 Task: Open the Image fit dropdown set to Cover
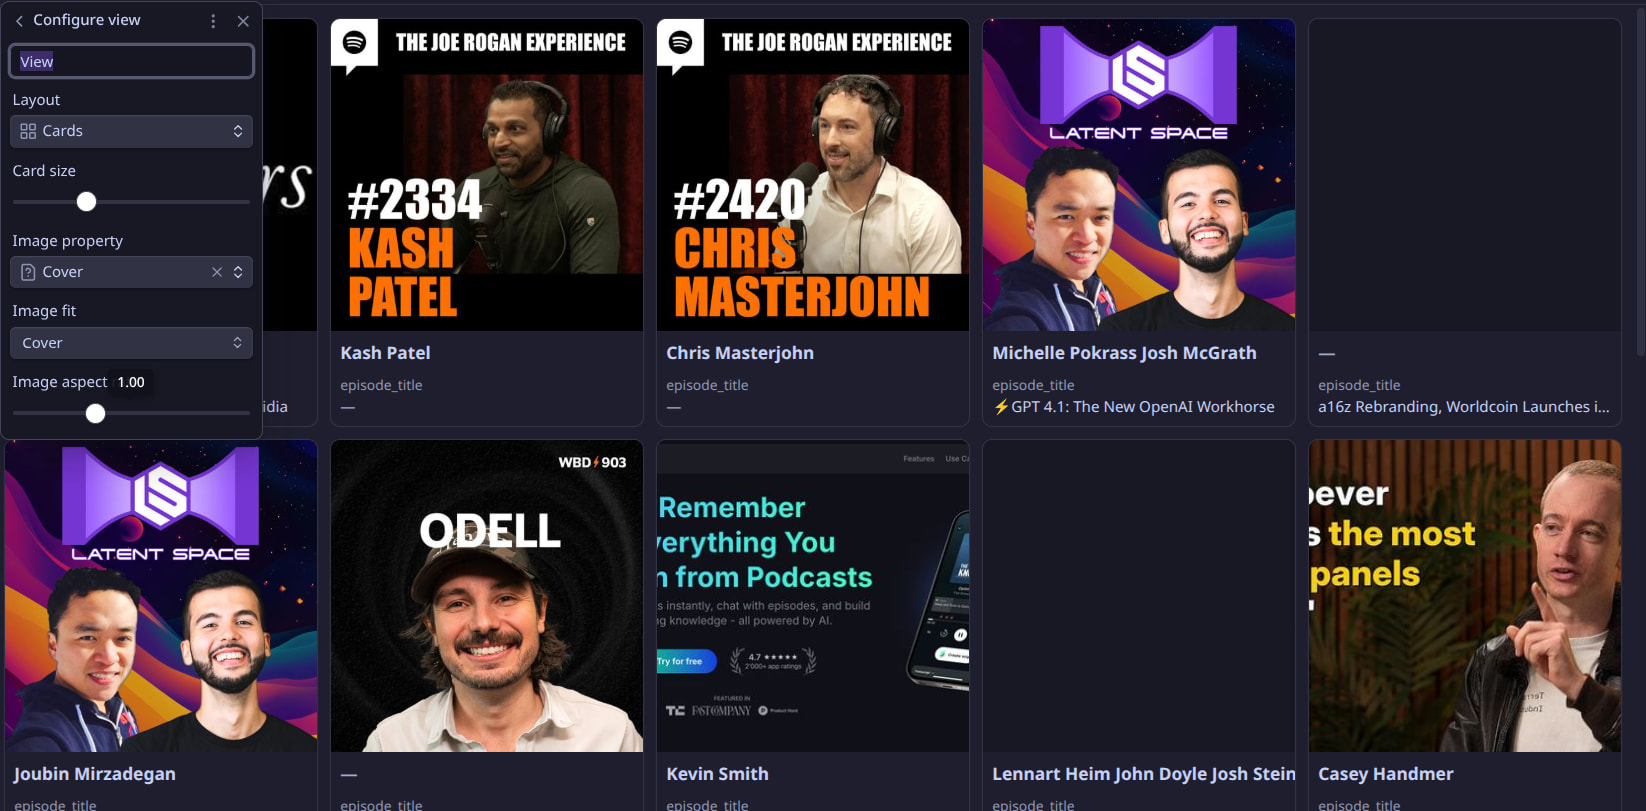pos(131,343)
